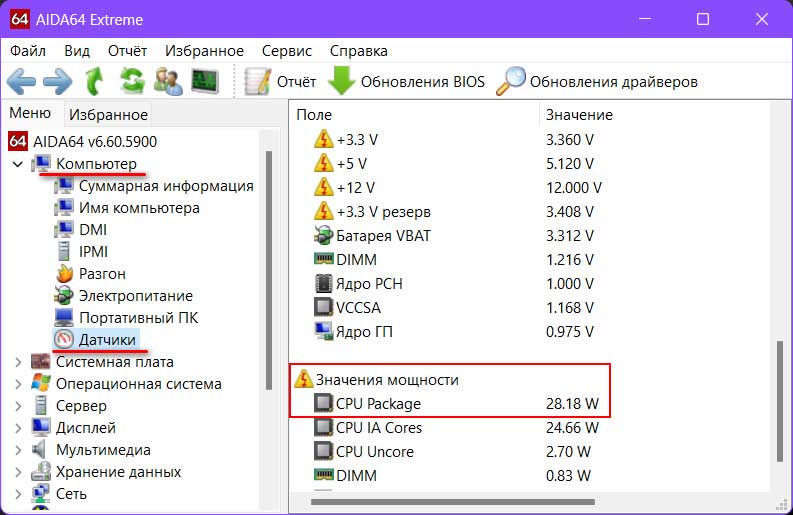Image resolution: width=793 pixels, height=515 pixels.
Task: Select the Батарея VBAT row
Action: click(453, 236)
